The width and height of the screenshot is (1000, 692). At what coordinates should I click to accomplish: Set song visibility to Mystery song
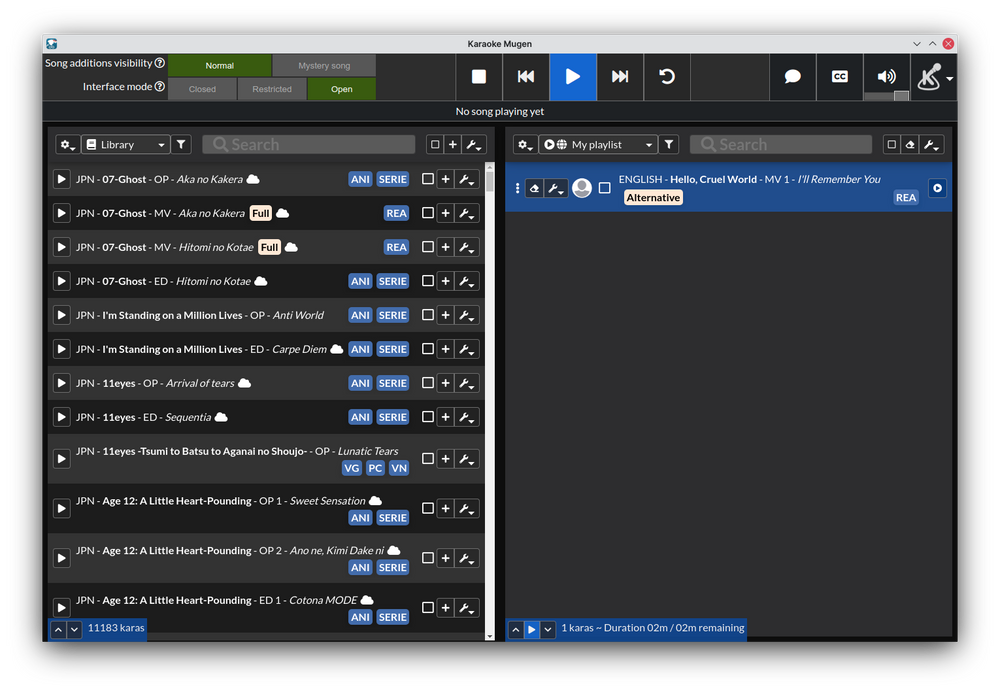(x=324, y=66)
